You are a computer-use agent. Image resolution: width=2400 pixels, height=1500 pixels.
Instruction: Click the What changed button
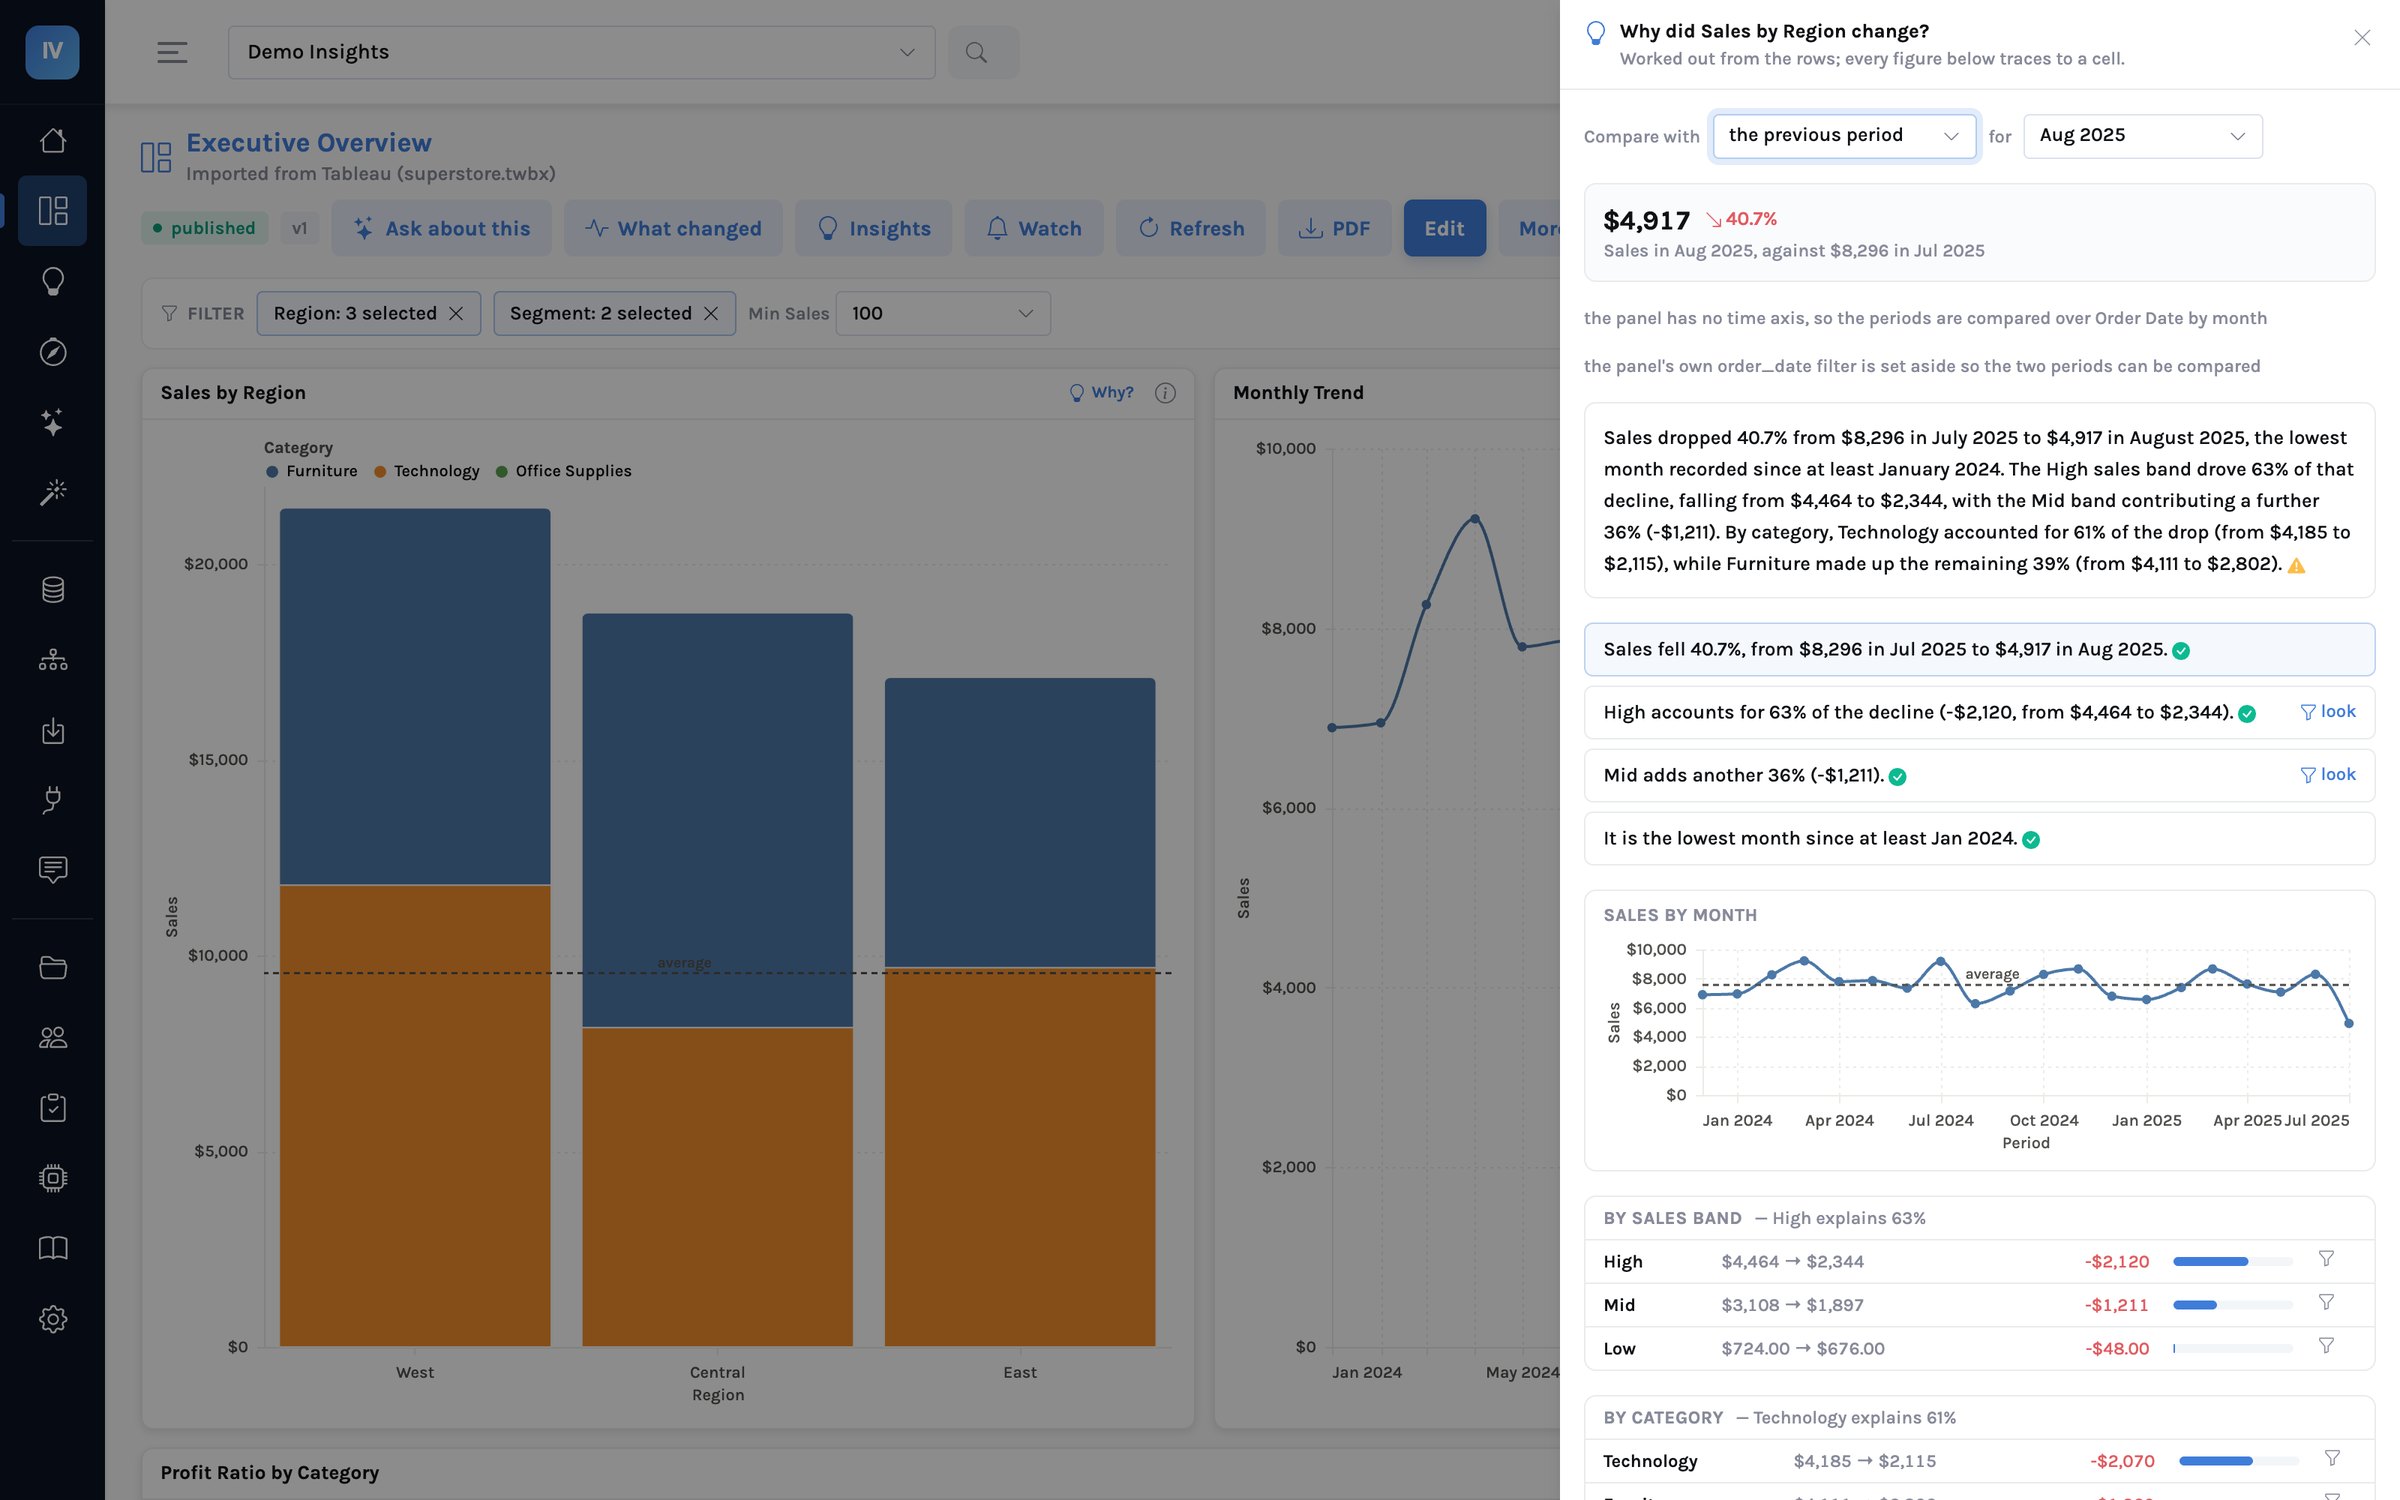tap(673, 228)
